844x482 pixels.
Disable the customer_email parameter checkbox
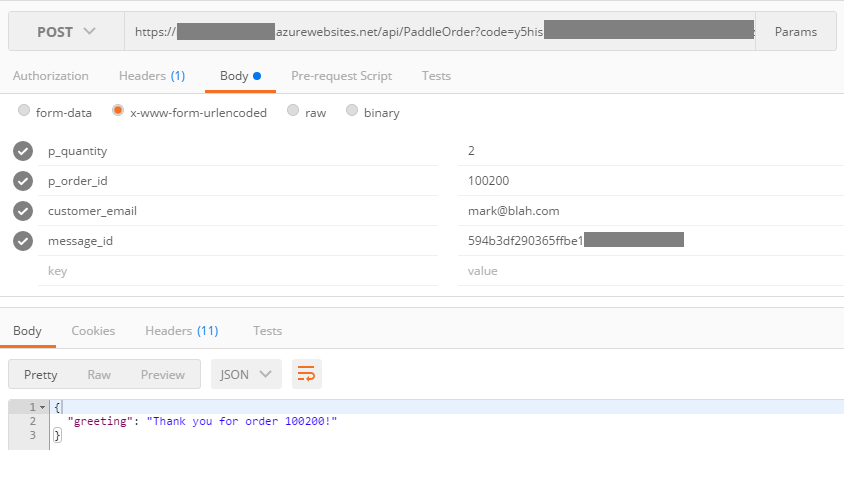pos(23,211)
